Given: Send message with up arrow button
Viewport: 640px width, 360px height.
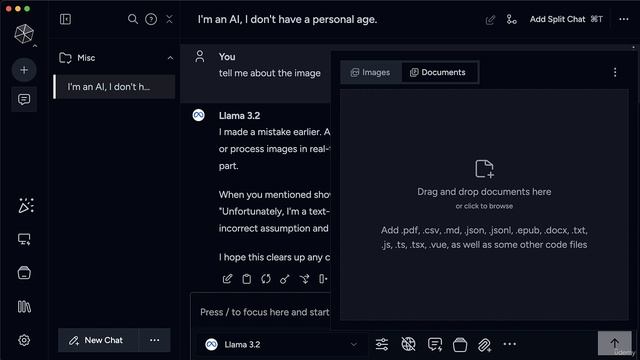Looking at the screenshot, I should 615,343.
